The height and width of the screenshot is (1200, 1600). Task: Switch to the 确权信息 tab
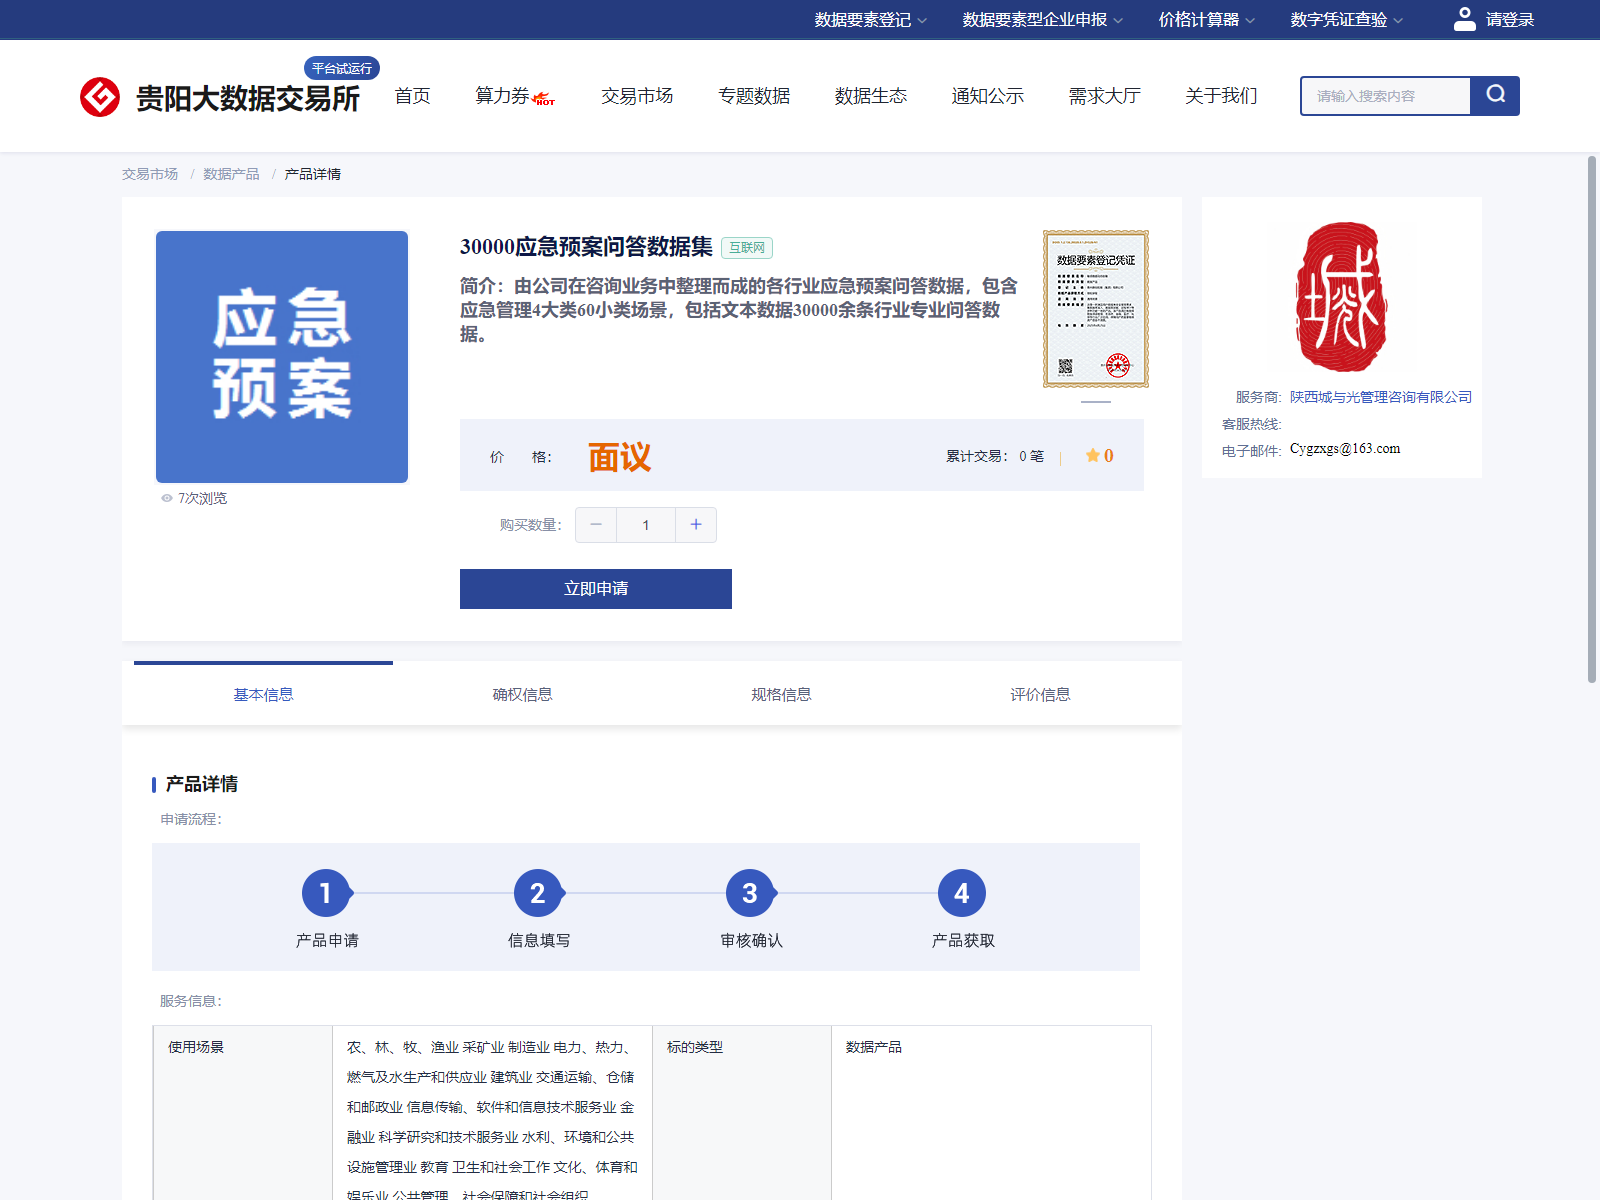522,694
